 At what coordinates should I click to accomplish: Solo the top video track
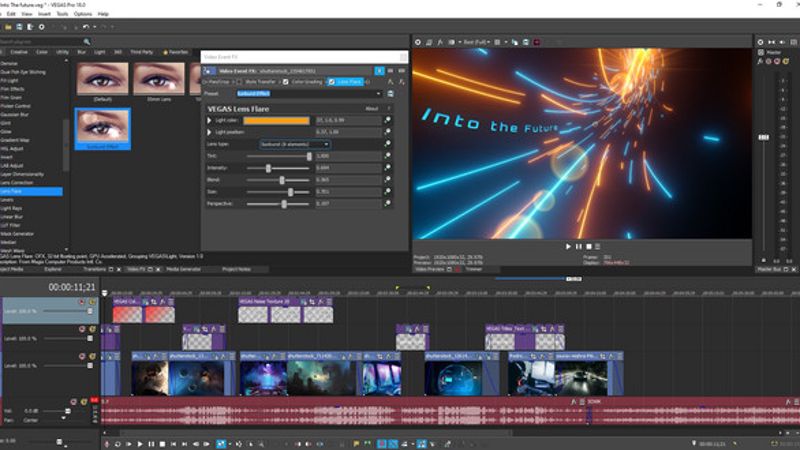pyautogui.click(x=92, y=302)
